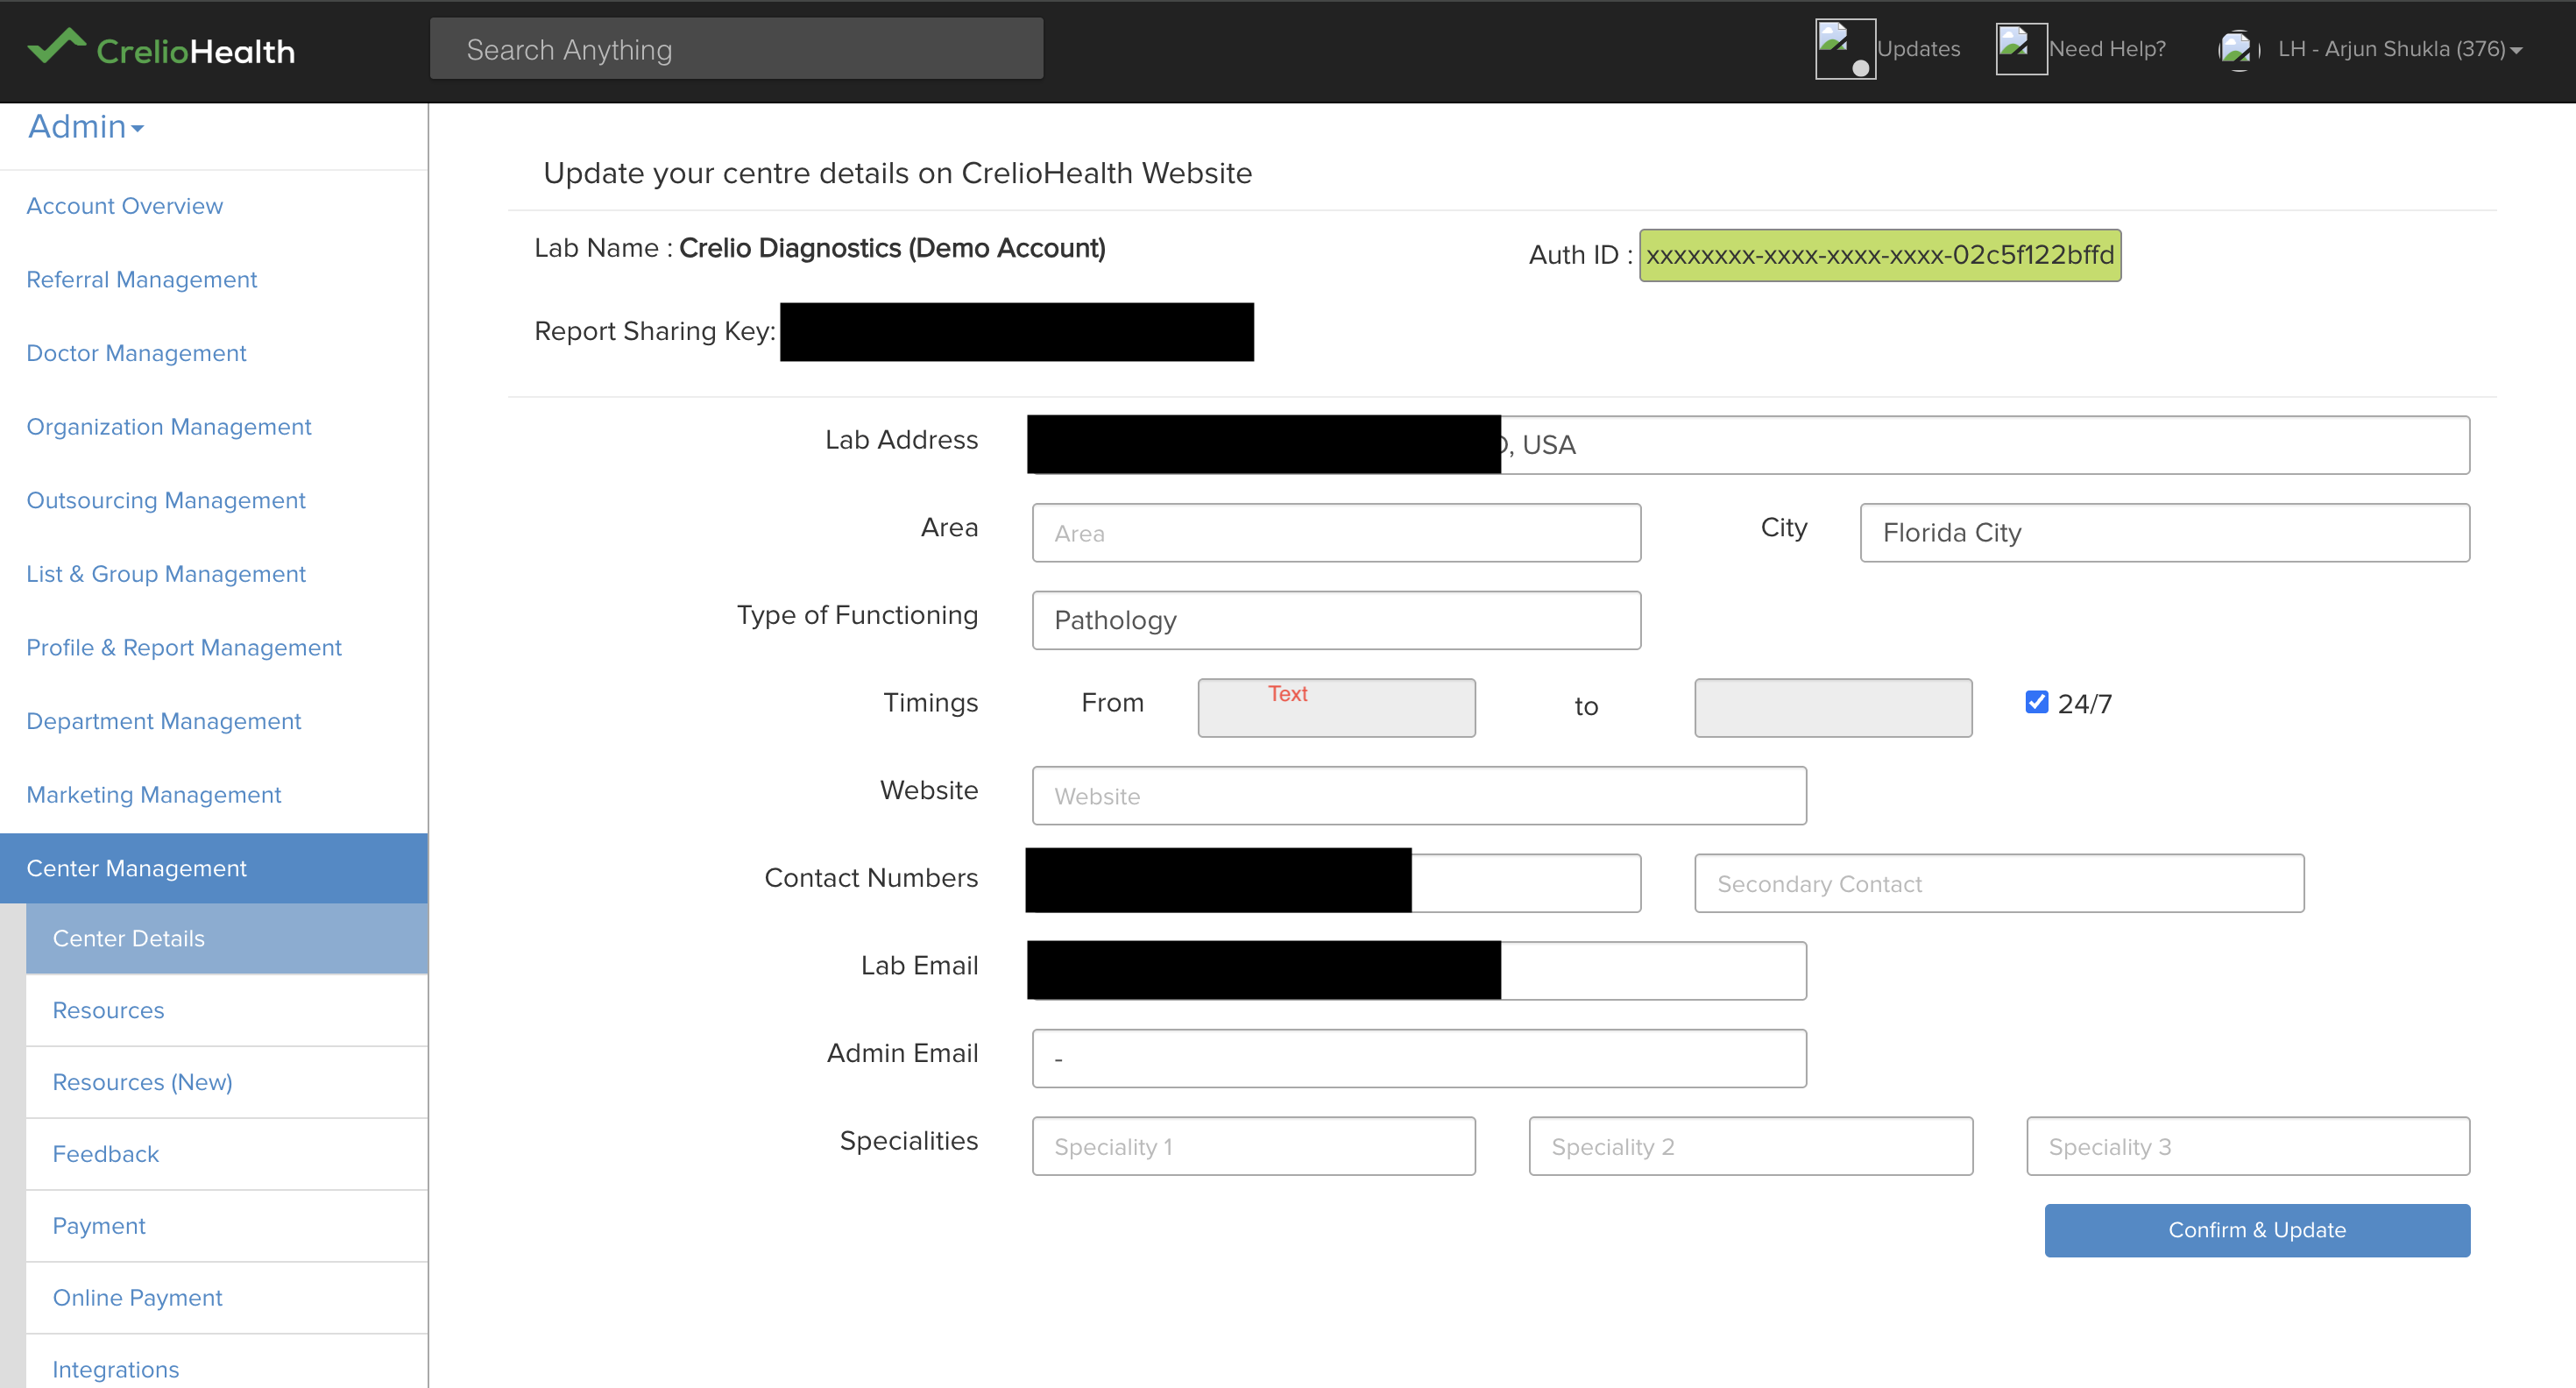Click the CrelioHealth logo
The image size is (2576, 1388).
(161, 49)
